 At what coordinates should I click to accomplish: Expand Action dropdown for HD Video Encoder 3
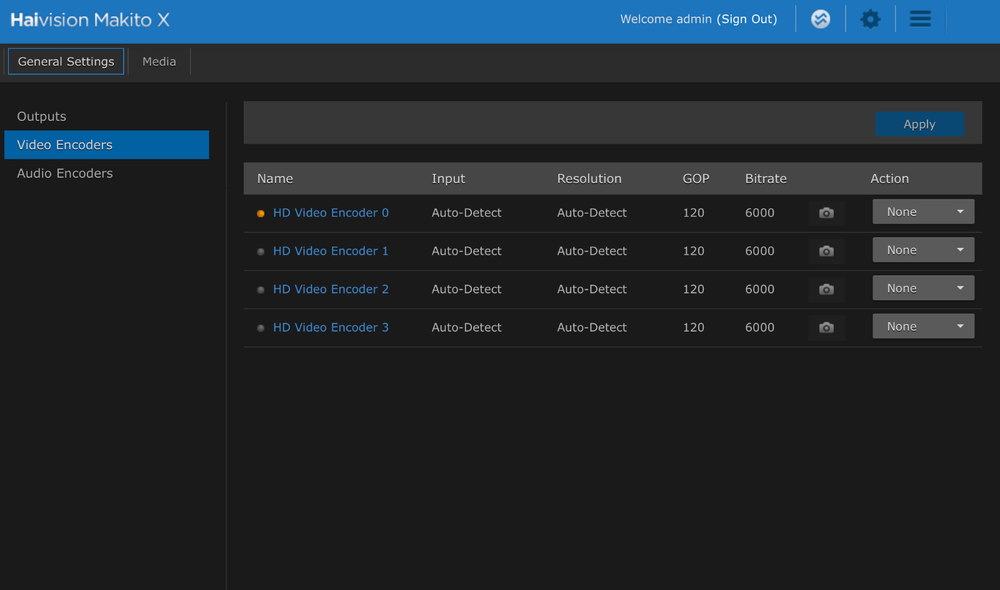[x=923, y=326]
